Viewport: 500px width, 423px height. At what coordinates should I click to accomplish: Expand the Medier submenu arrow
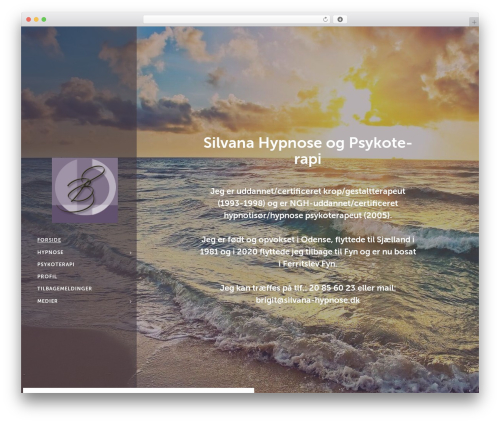[x=130, y=301]
